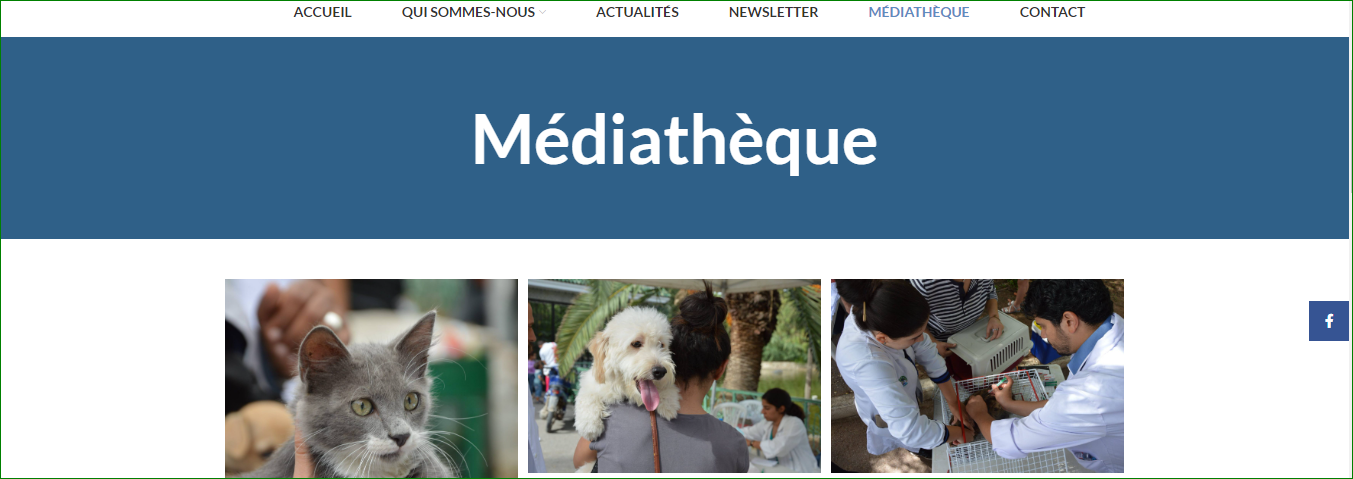1353x479 pixels.
Task: Navigate to ACTUALITÉS
Action: pyautogui.click(x=637, y=13)
